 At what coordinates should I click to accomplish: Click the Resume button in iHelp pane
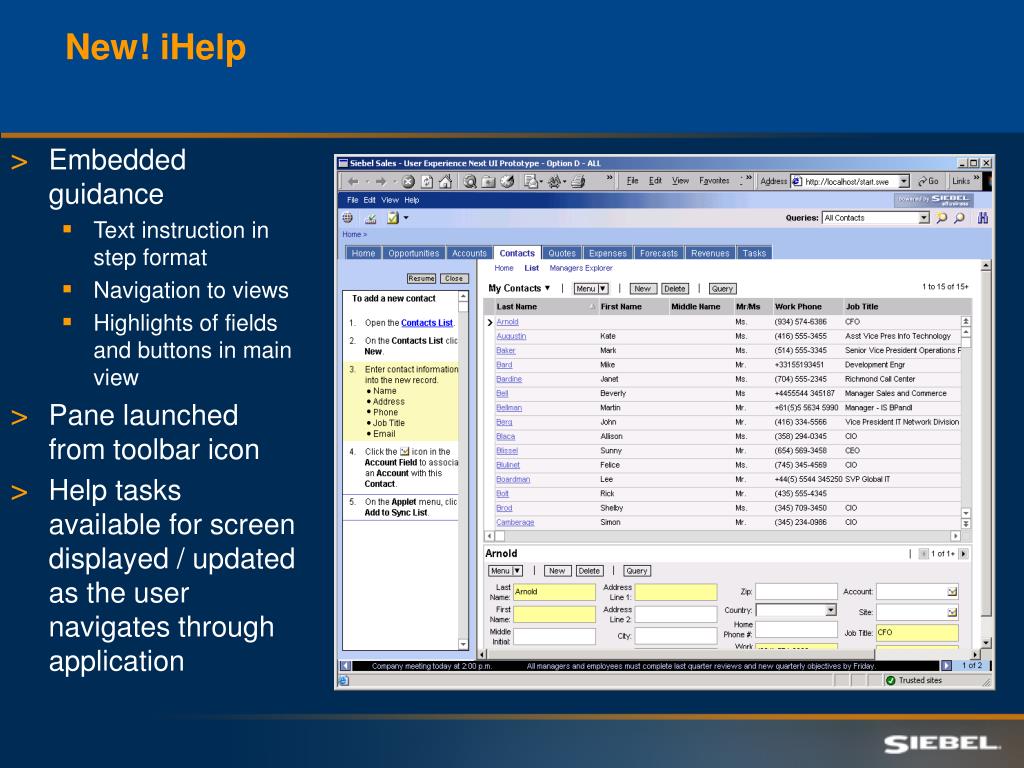point(421,278)
